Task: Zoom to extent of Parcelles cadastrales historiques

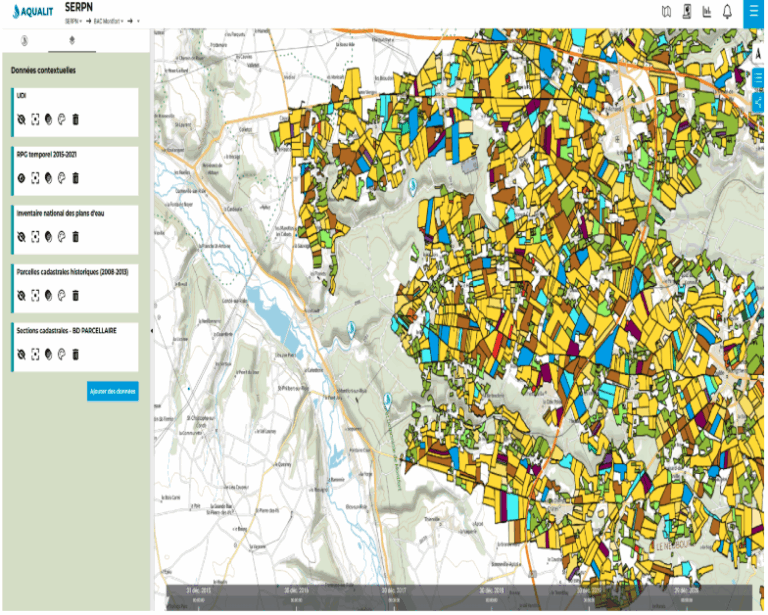Action: coord(35,295)
